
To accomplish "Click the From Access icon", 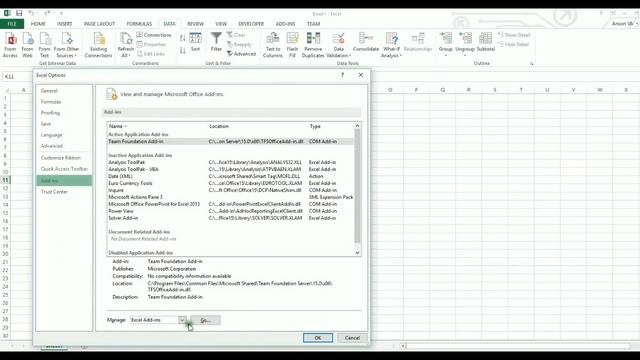I will [x=10, y=45].
